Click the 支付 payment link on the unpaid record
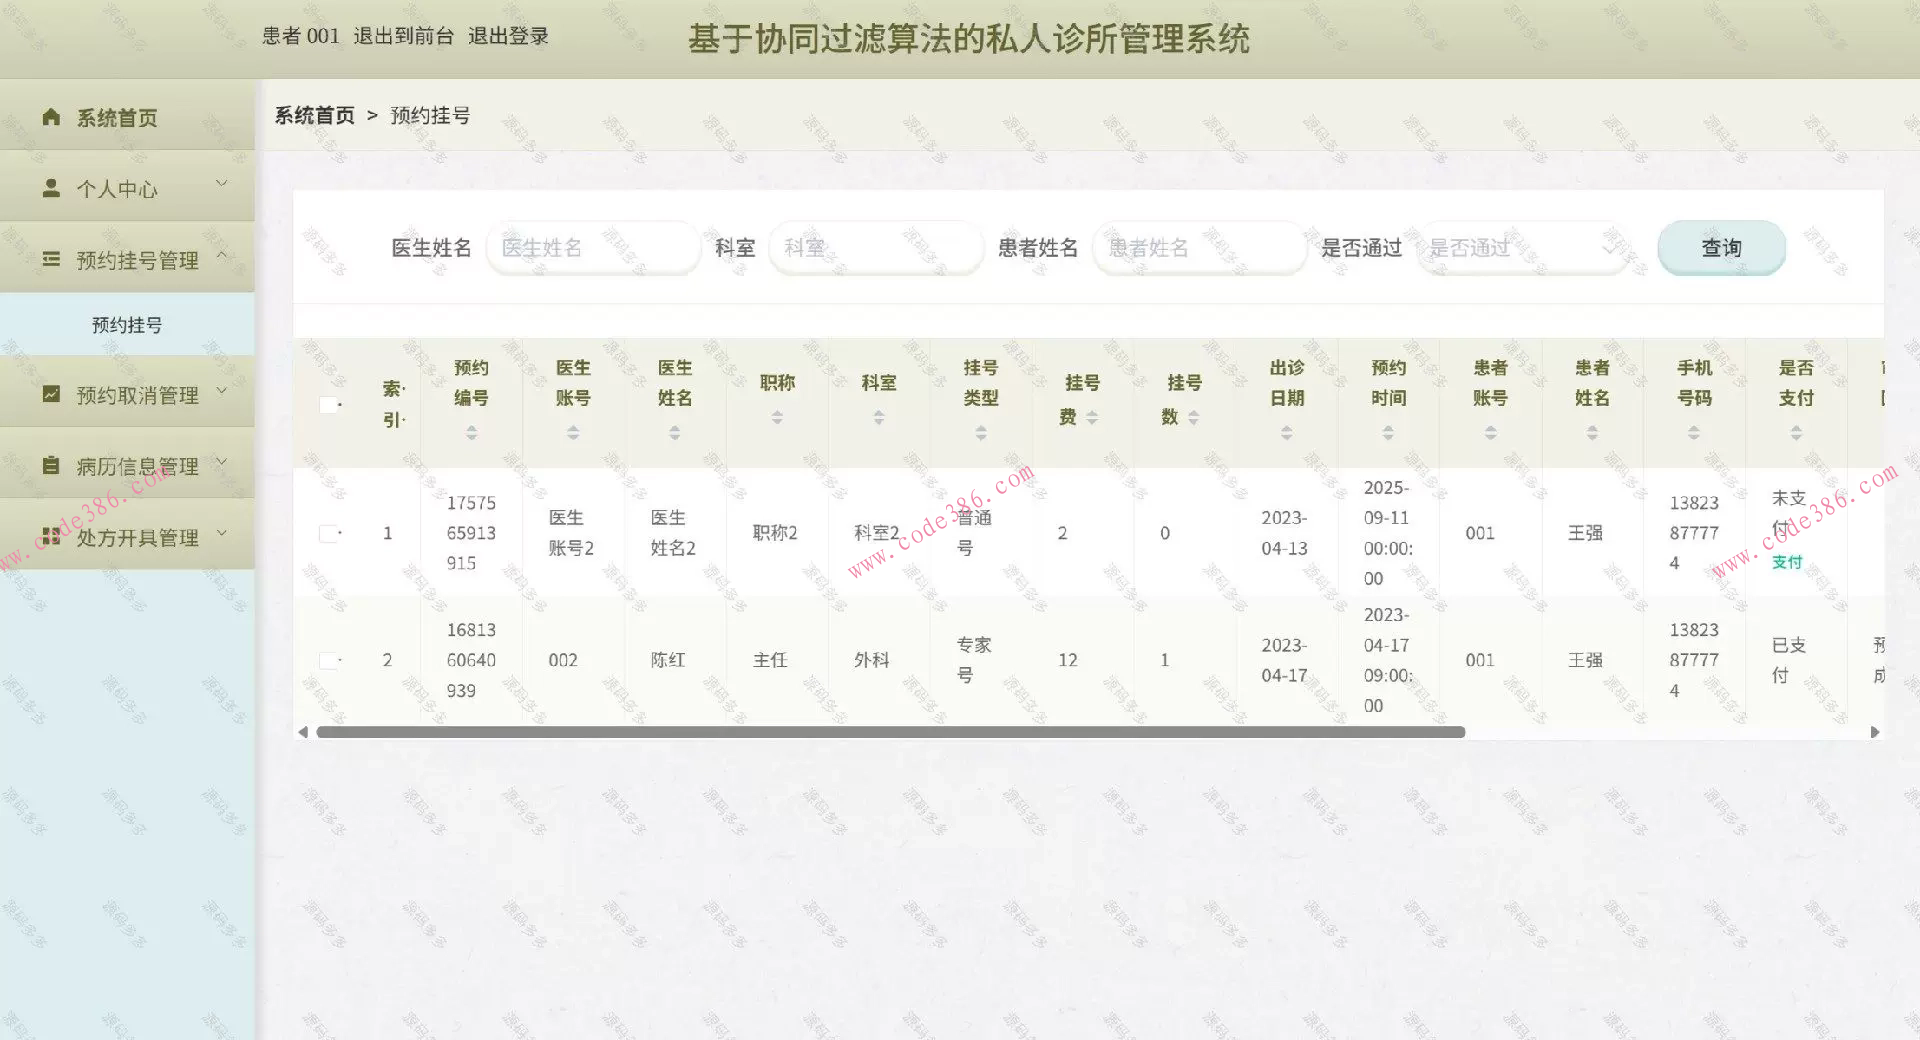1920x1040 pixels. [x=1786, y=562]
